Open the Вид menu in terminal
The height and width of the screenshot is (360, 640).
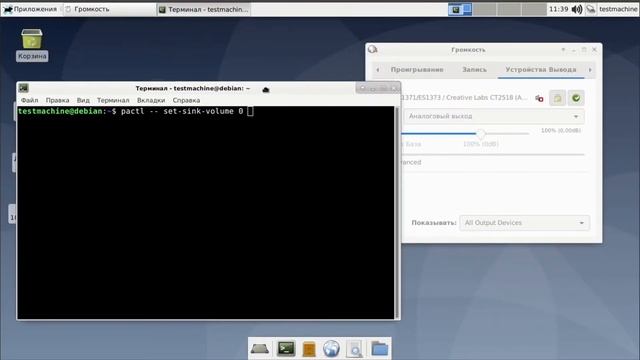83,100
